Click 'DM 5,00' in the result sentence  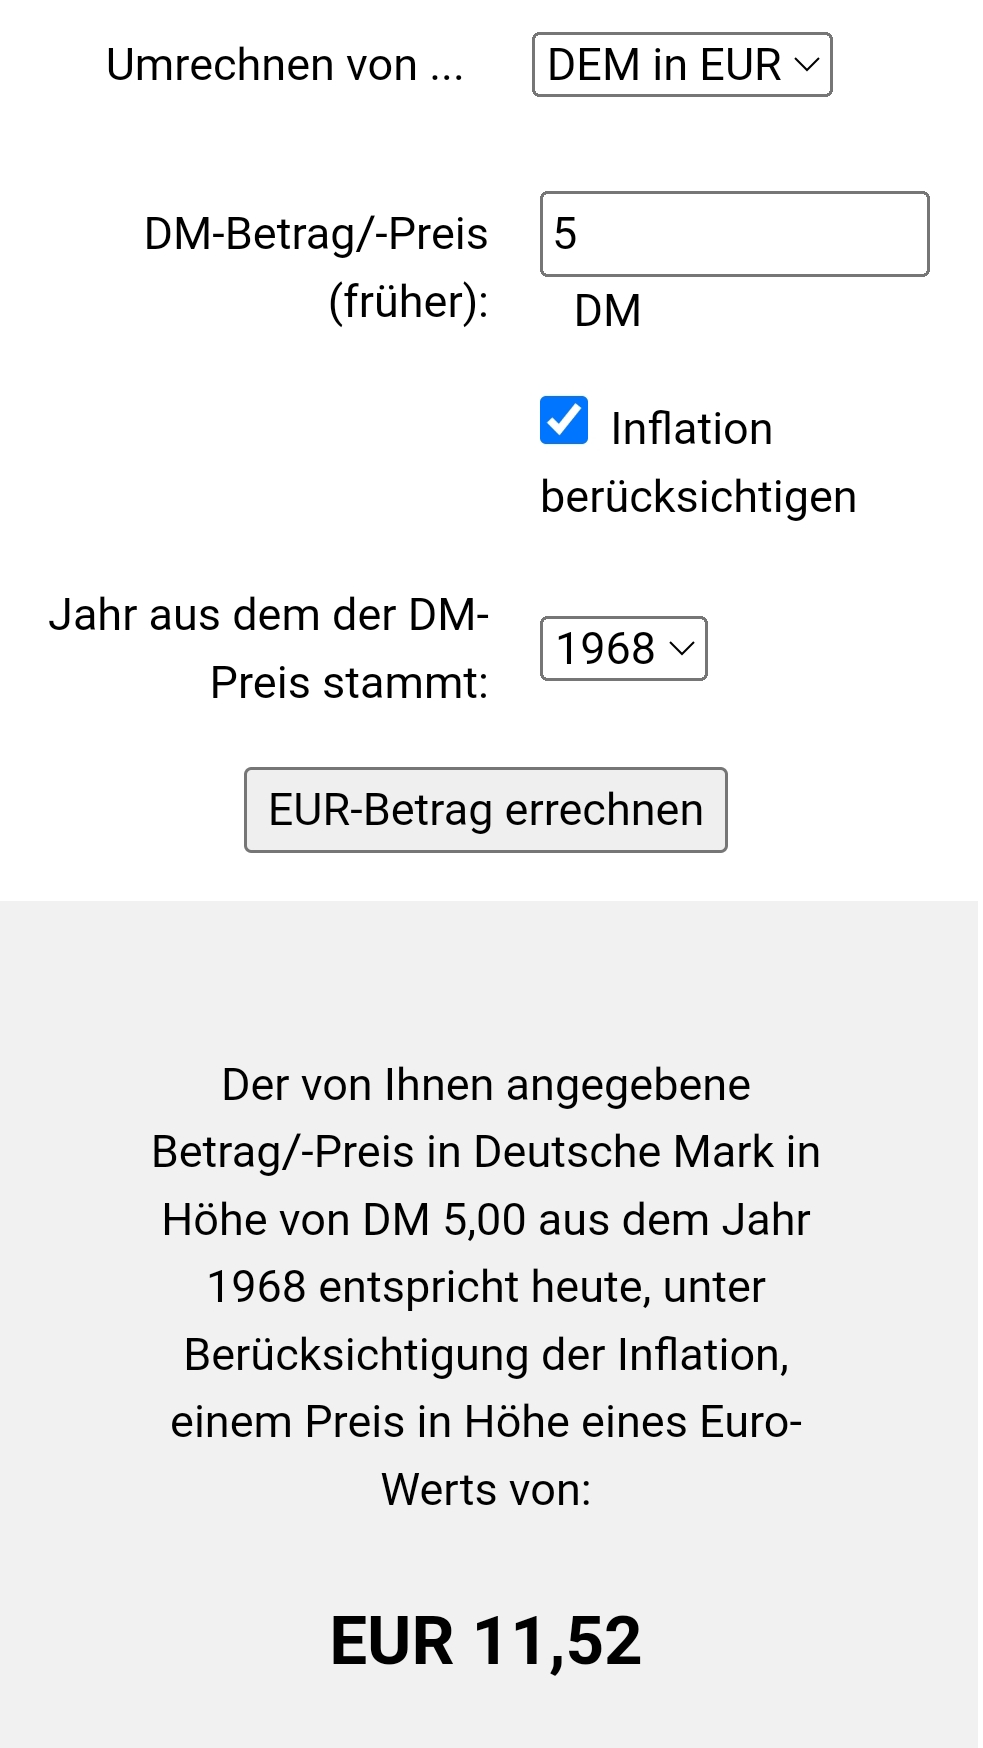444,1220
